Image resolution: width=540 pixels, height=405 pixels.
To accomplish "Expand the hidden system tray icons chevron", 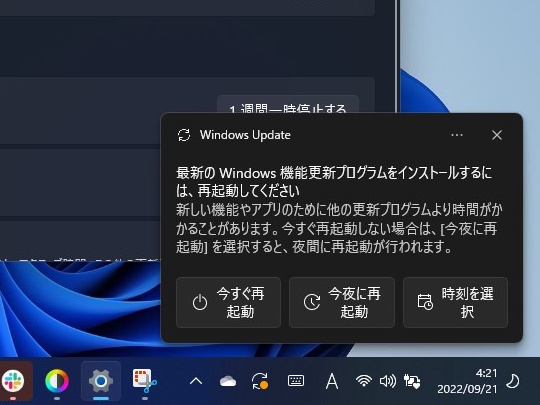I will (196, 381).
